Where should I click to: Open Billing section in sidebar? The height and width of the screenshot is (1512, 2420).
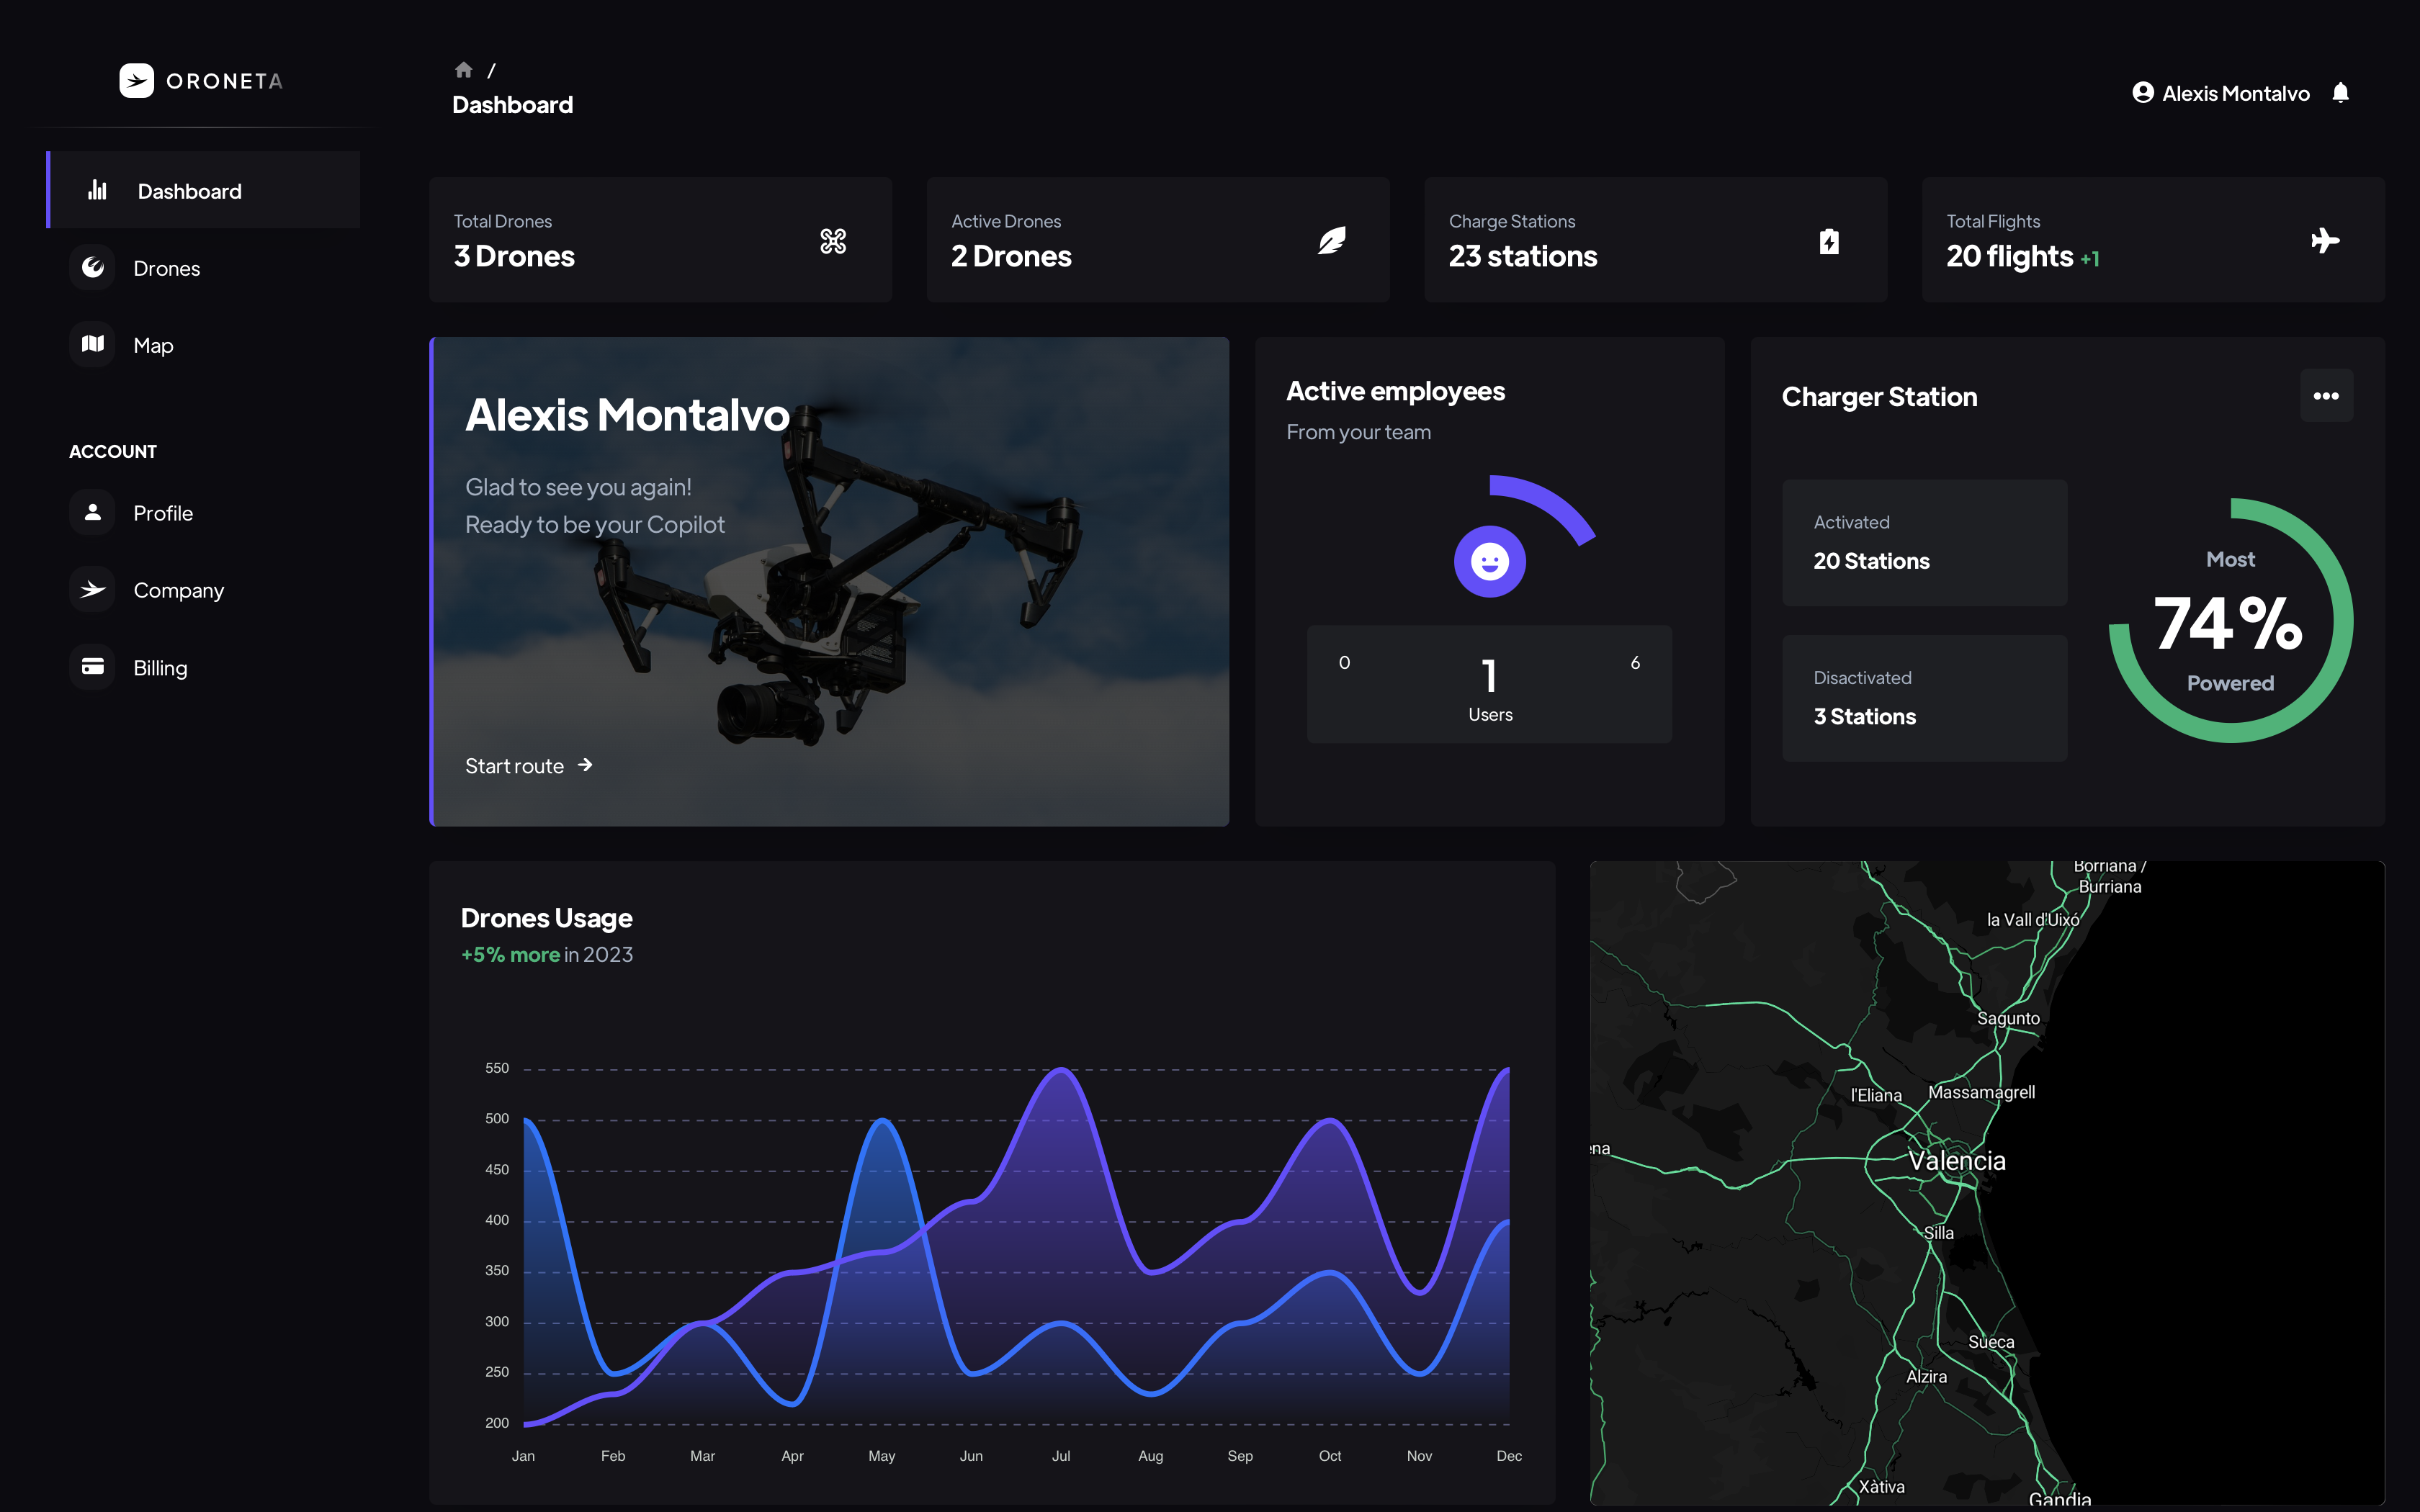point(160,667)
